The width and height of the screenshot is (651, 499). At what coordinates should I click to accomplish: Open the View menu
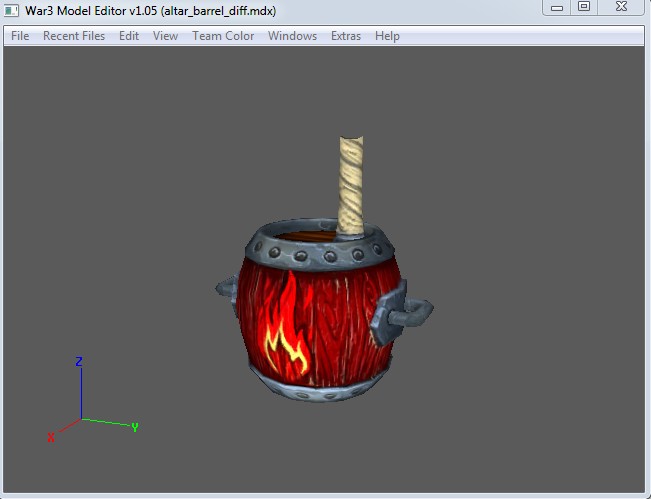coord(165,36)
